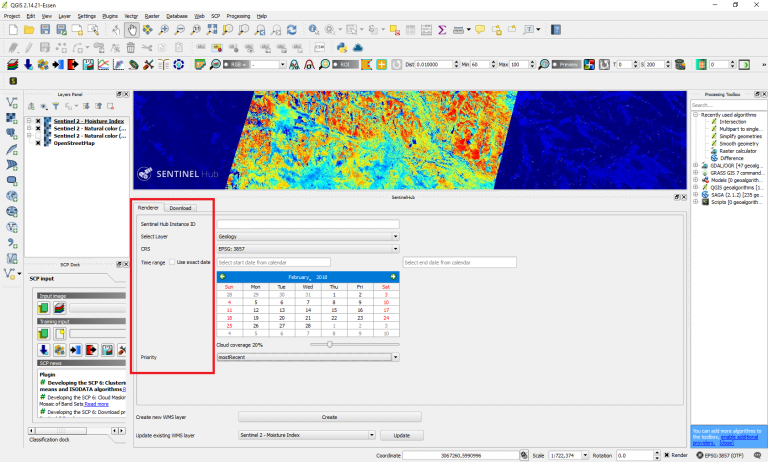768x462 pixels.
Task: Click the Sentinel Hub Instance ID field
Action: click(x=308, y=224)
